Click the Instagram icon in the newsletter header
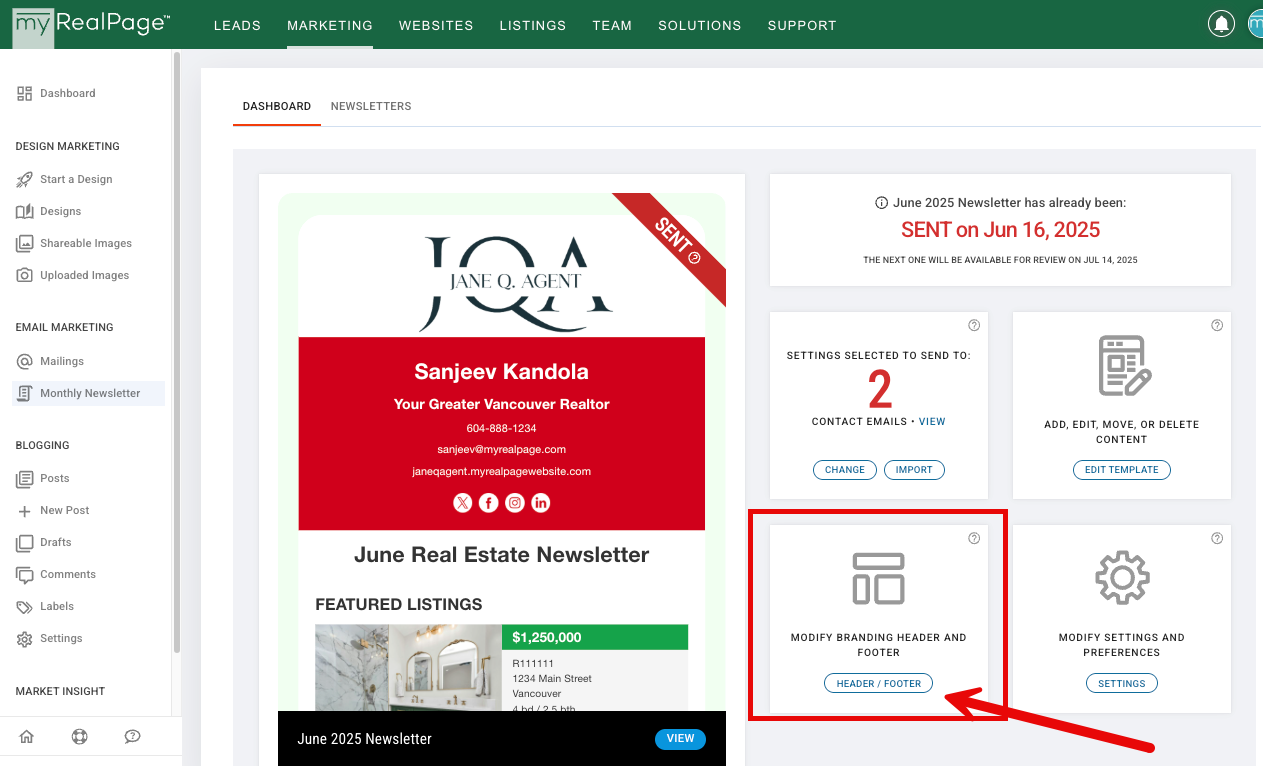 (x=514, y=503)
